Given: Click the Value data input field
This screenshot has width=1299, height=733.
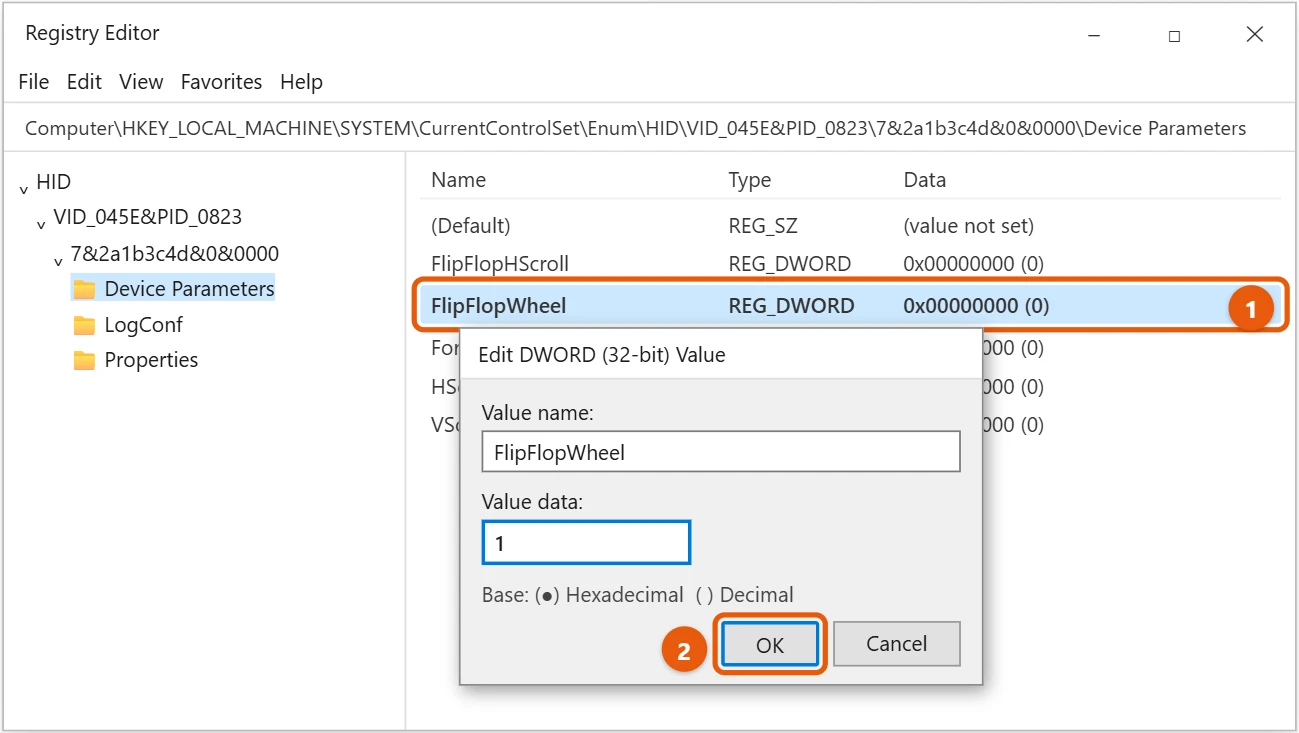Looking at the screenshot, I should point(586,543).
